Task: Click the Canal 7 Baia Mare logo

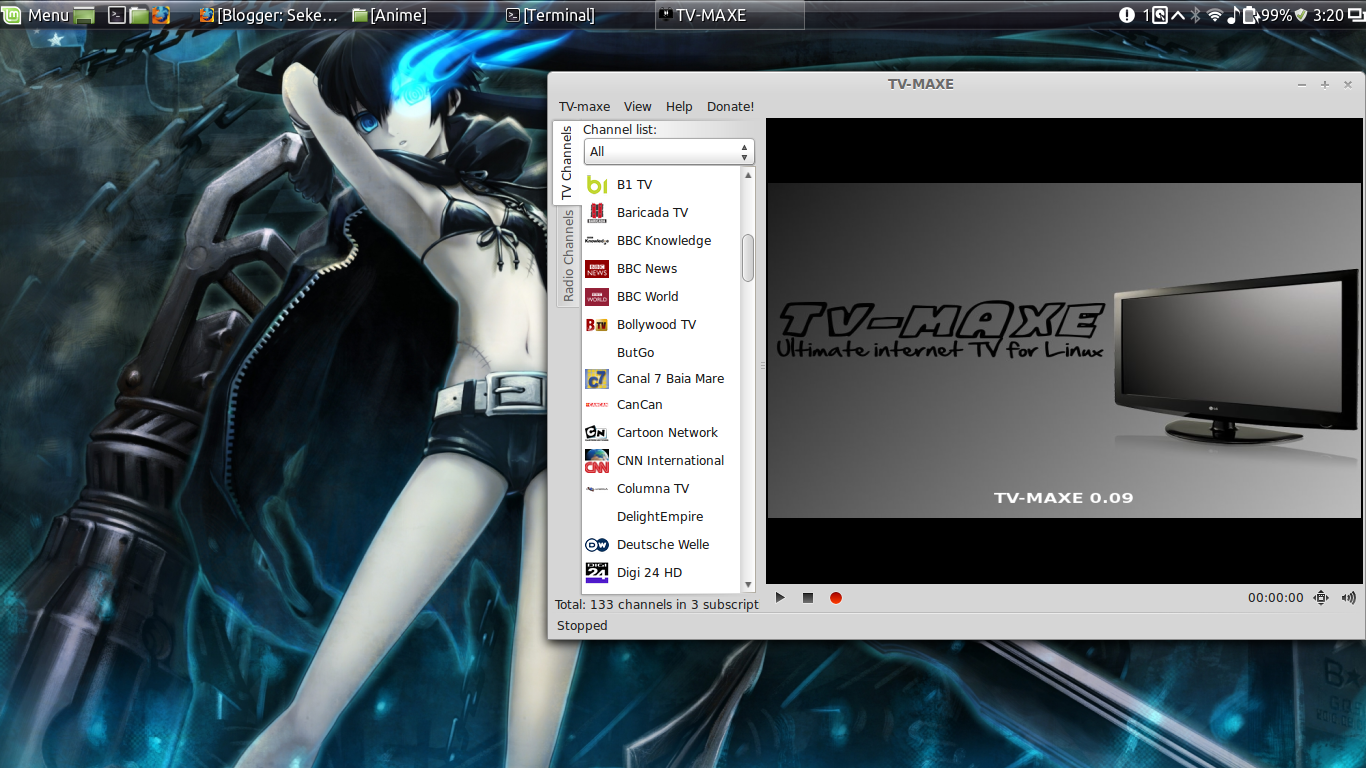Action: click(597, 379)
